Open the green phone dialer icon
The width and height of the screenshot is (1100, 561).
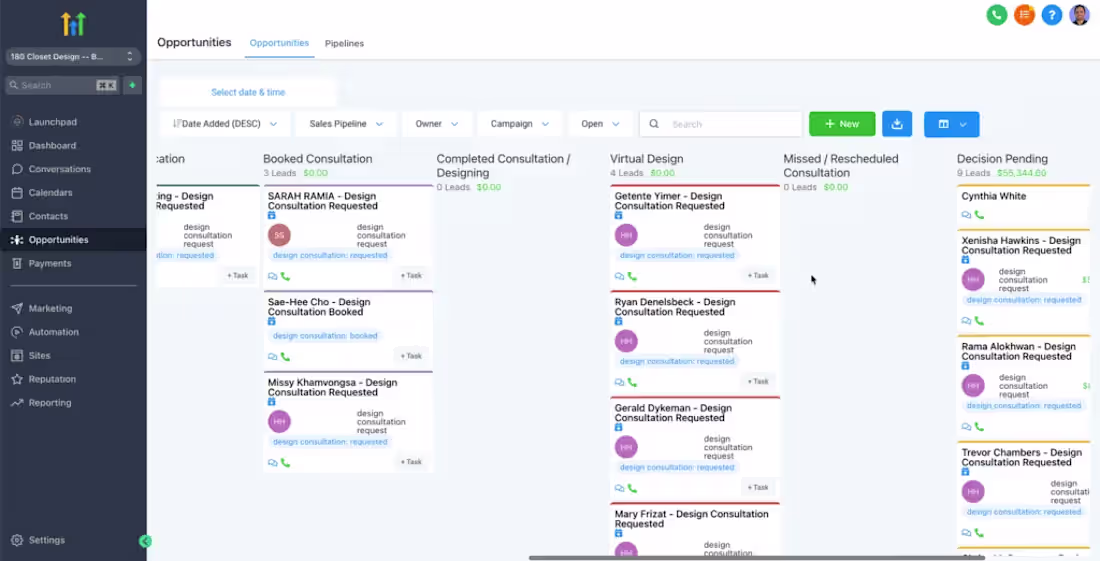(996, 15)
